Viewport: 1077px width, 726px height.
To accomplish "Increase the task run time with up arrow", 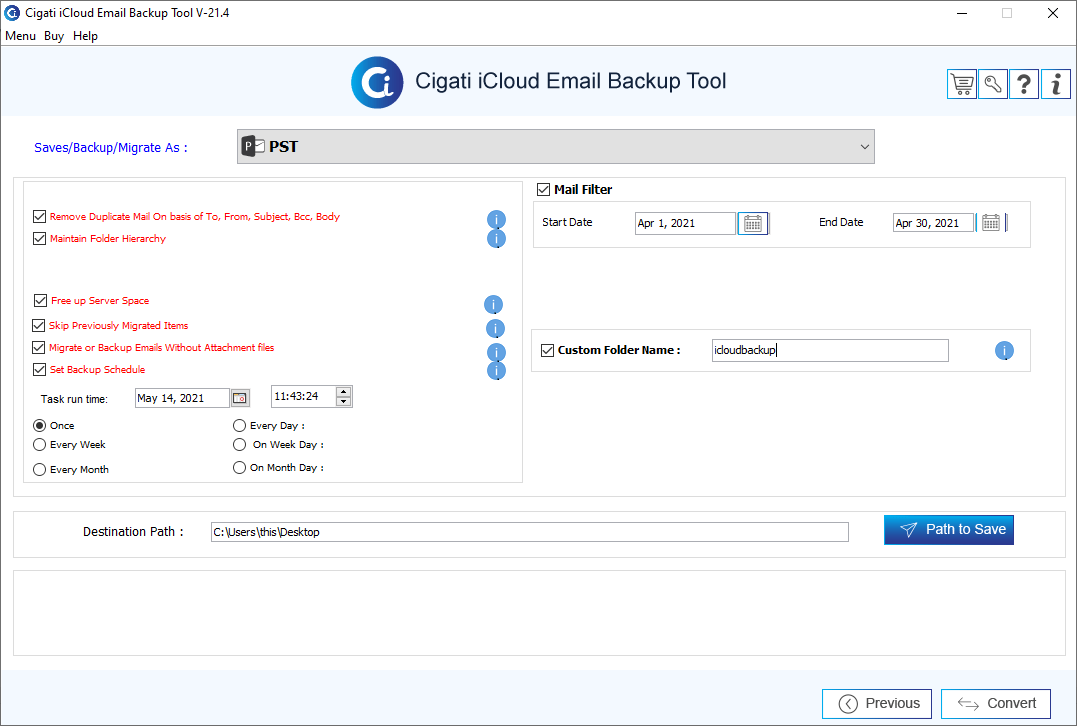I will [343, 392].
